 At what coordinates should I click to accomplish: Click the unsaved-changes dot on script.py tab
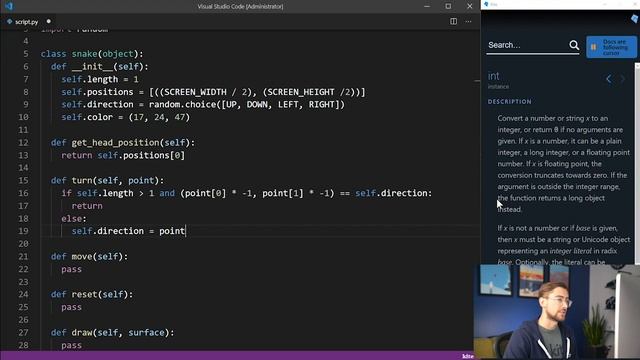49,21
